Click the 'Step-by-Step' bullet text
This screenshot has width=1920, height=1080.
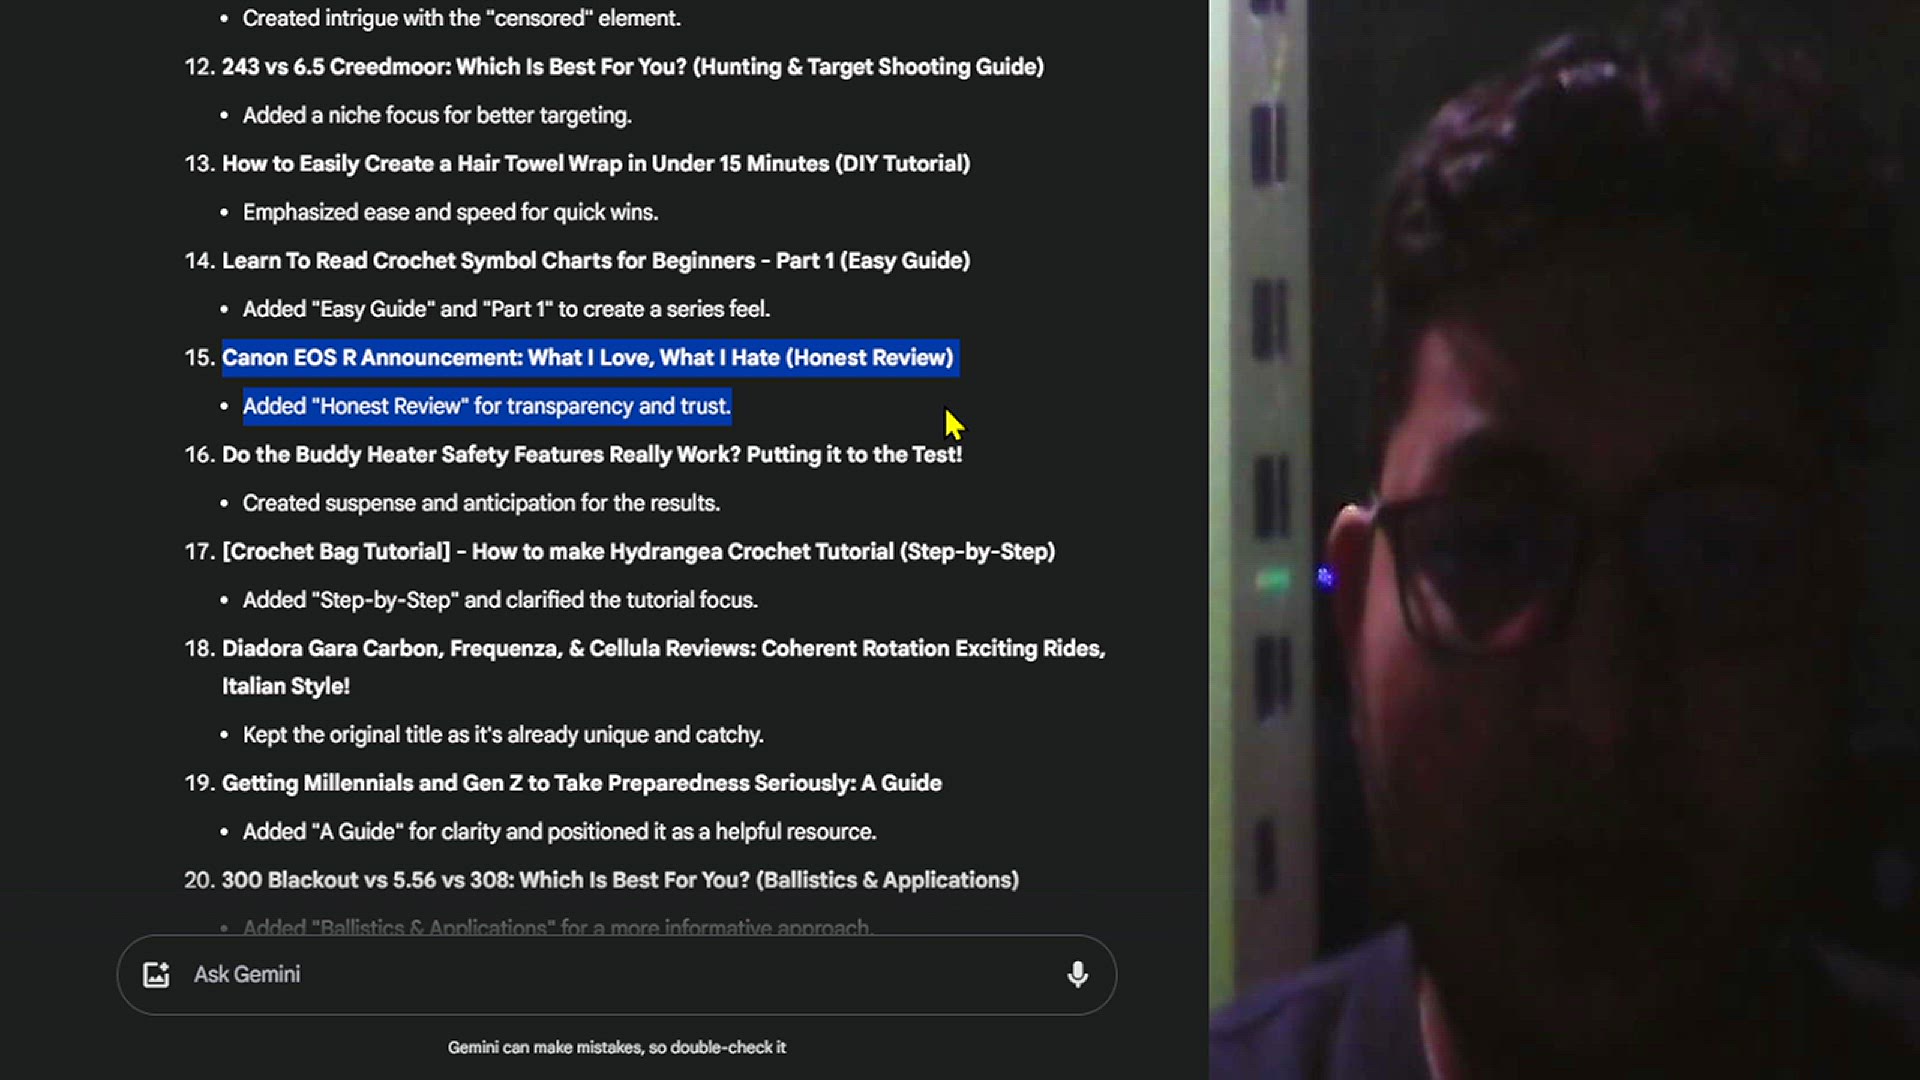tap(499, 600)
